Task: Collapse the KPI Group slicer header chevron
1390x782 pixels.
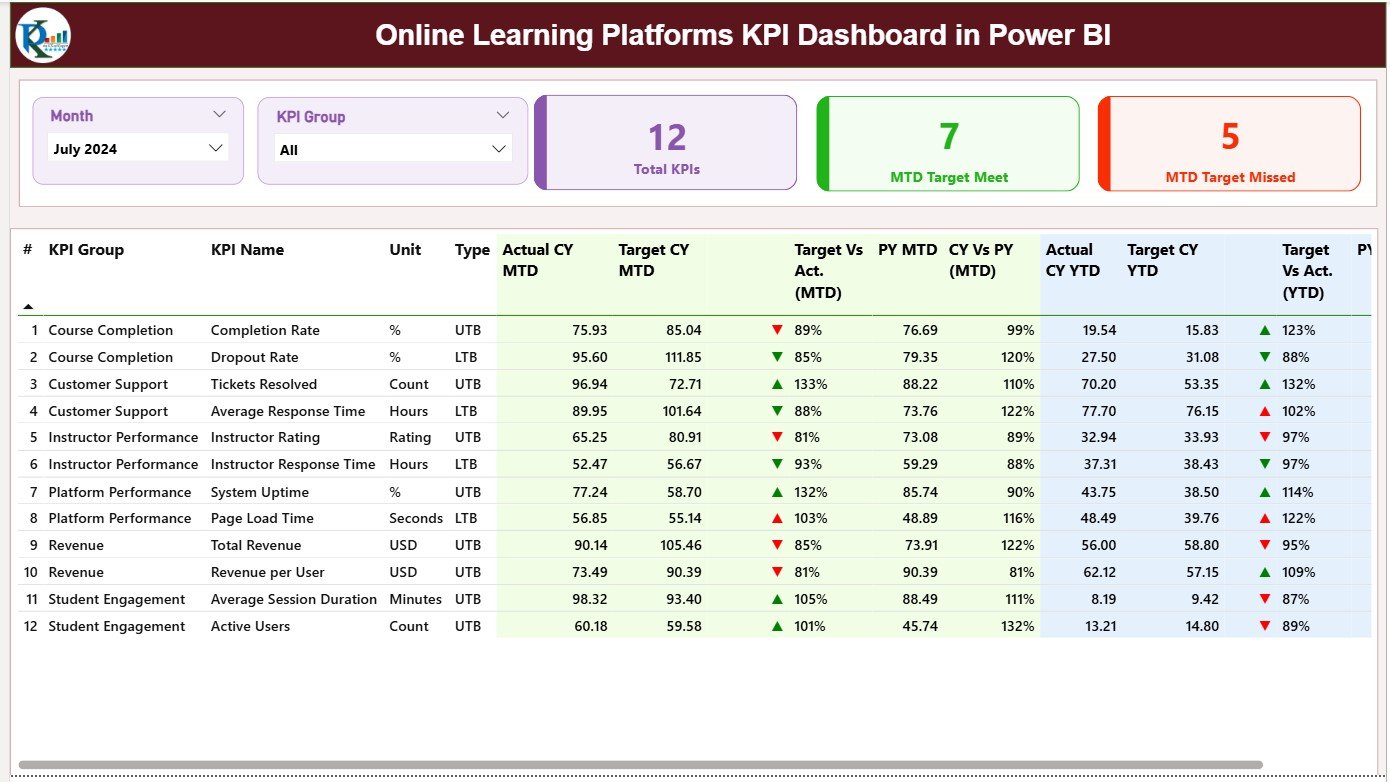Action: (500, 116)
